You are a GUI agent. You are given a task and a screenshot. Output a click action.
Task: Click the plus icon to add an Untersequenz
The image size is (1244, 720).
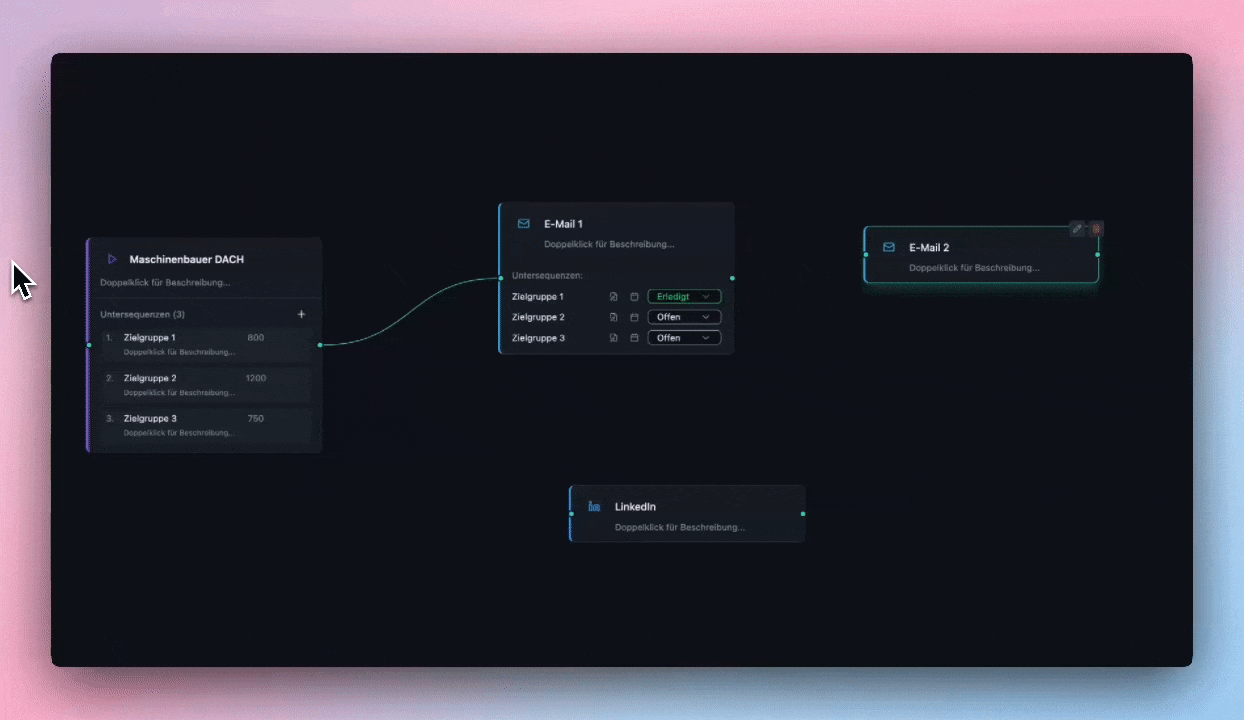302,314
